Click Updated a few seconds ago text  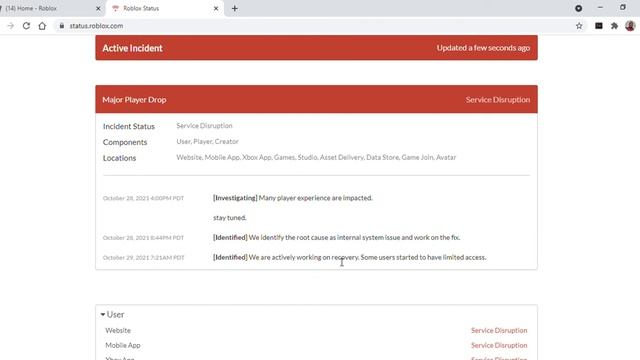[x=483, y=48]
